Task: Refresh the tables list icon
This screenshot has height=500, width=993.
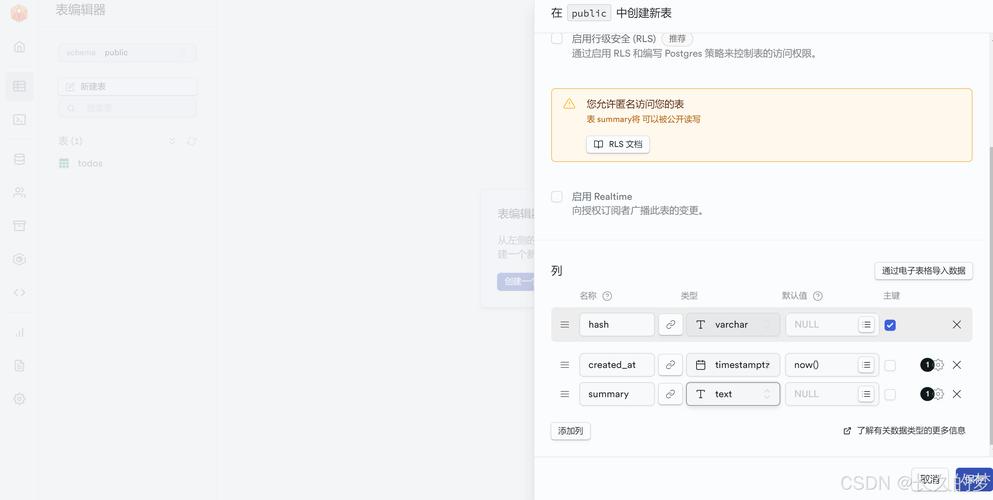Action: pyautogui.click(x=191, y=141)
